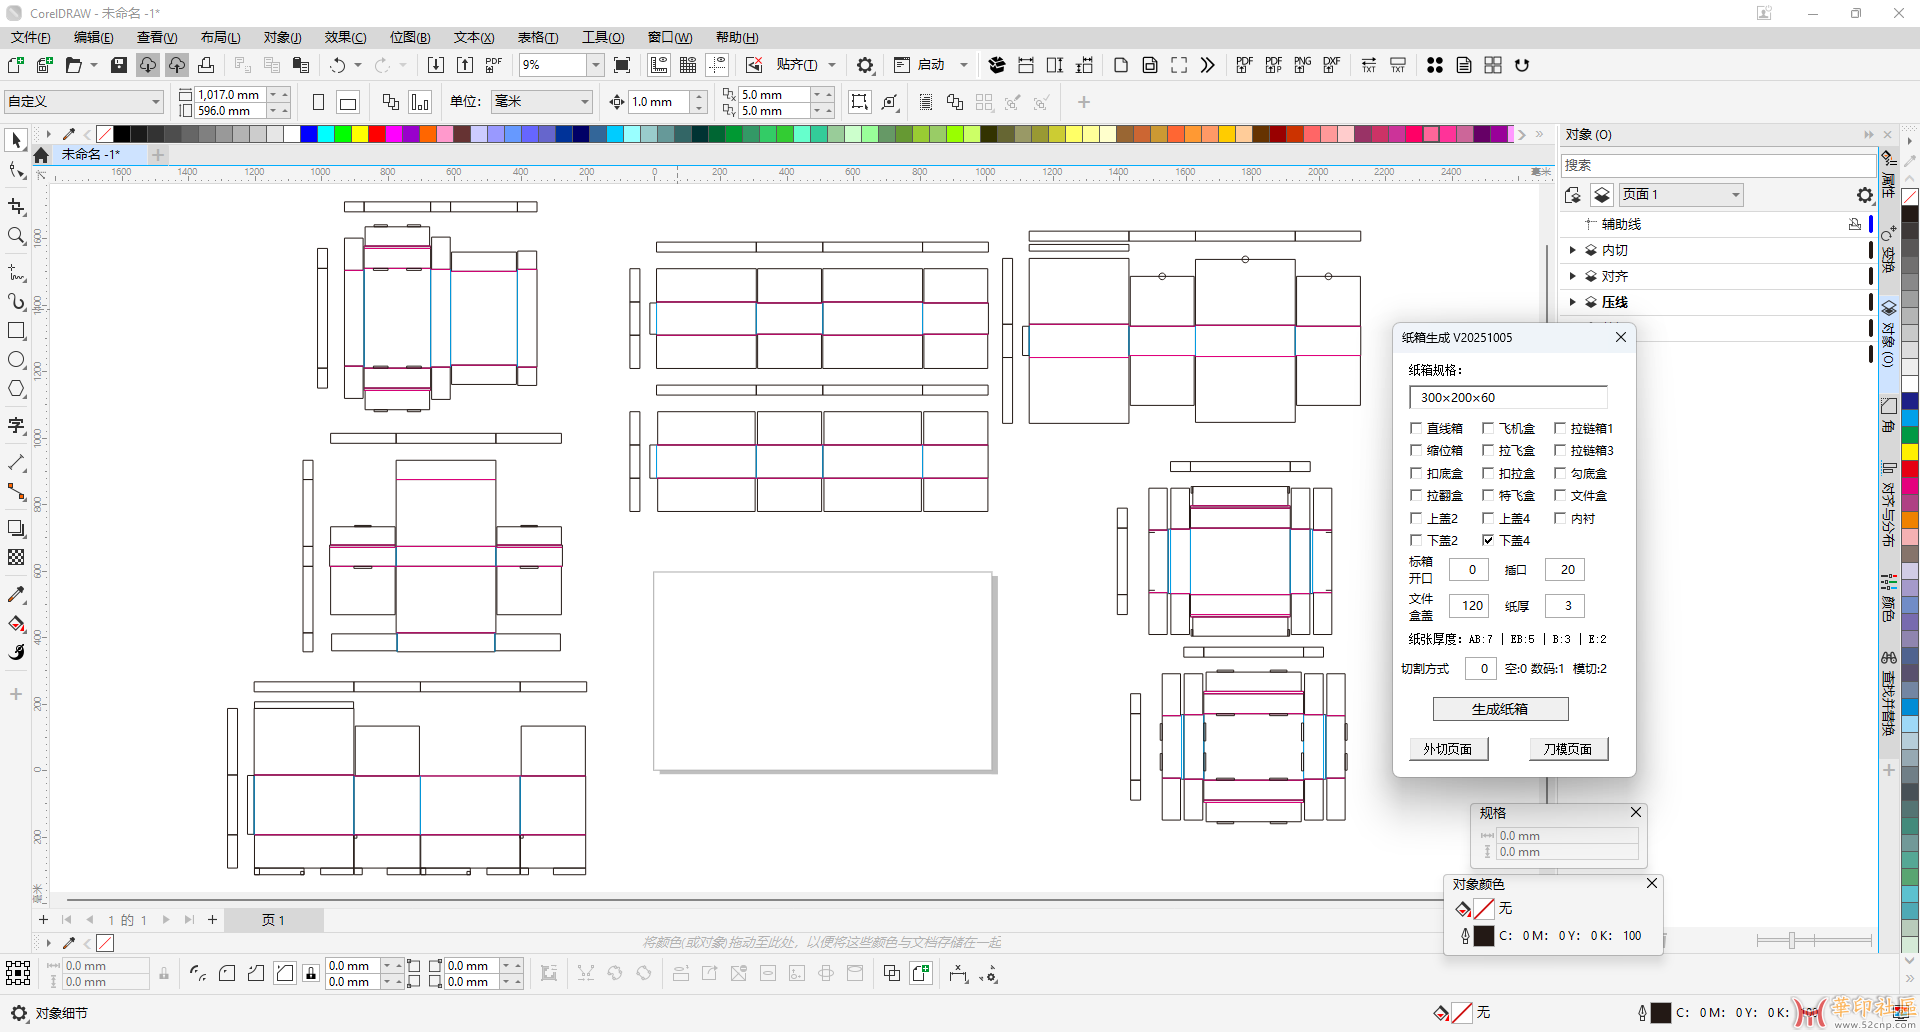This screenshot has height=1032, width=1920.
Task: Tick the 拉链箱1 checkbox
Action: (x=1560, y=428)
